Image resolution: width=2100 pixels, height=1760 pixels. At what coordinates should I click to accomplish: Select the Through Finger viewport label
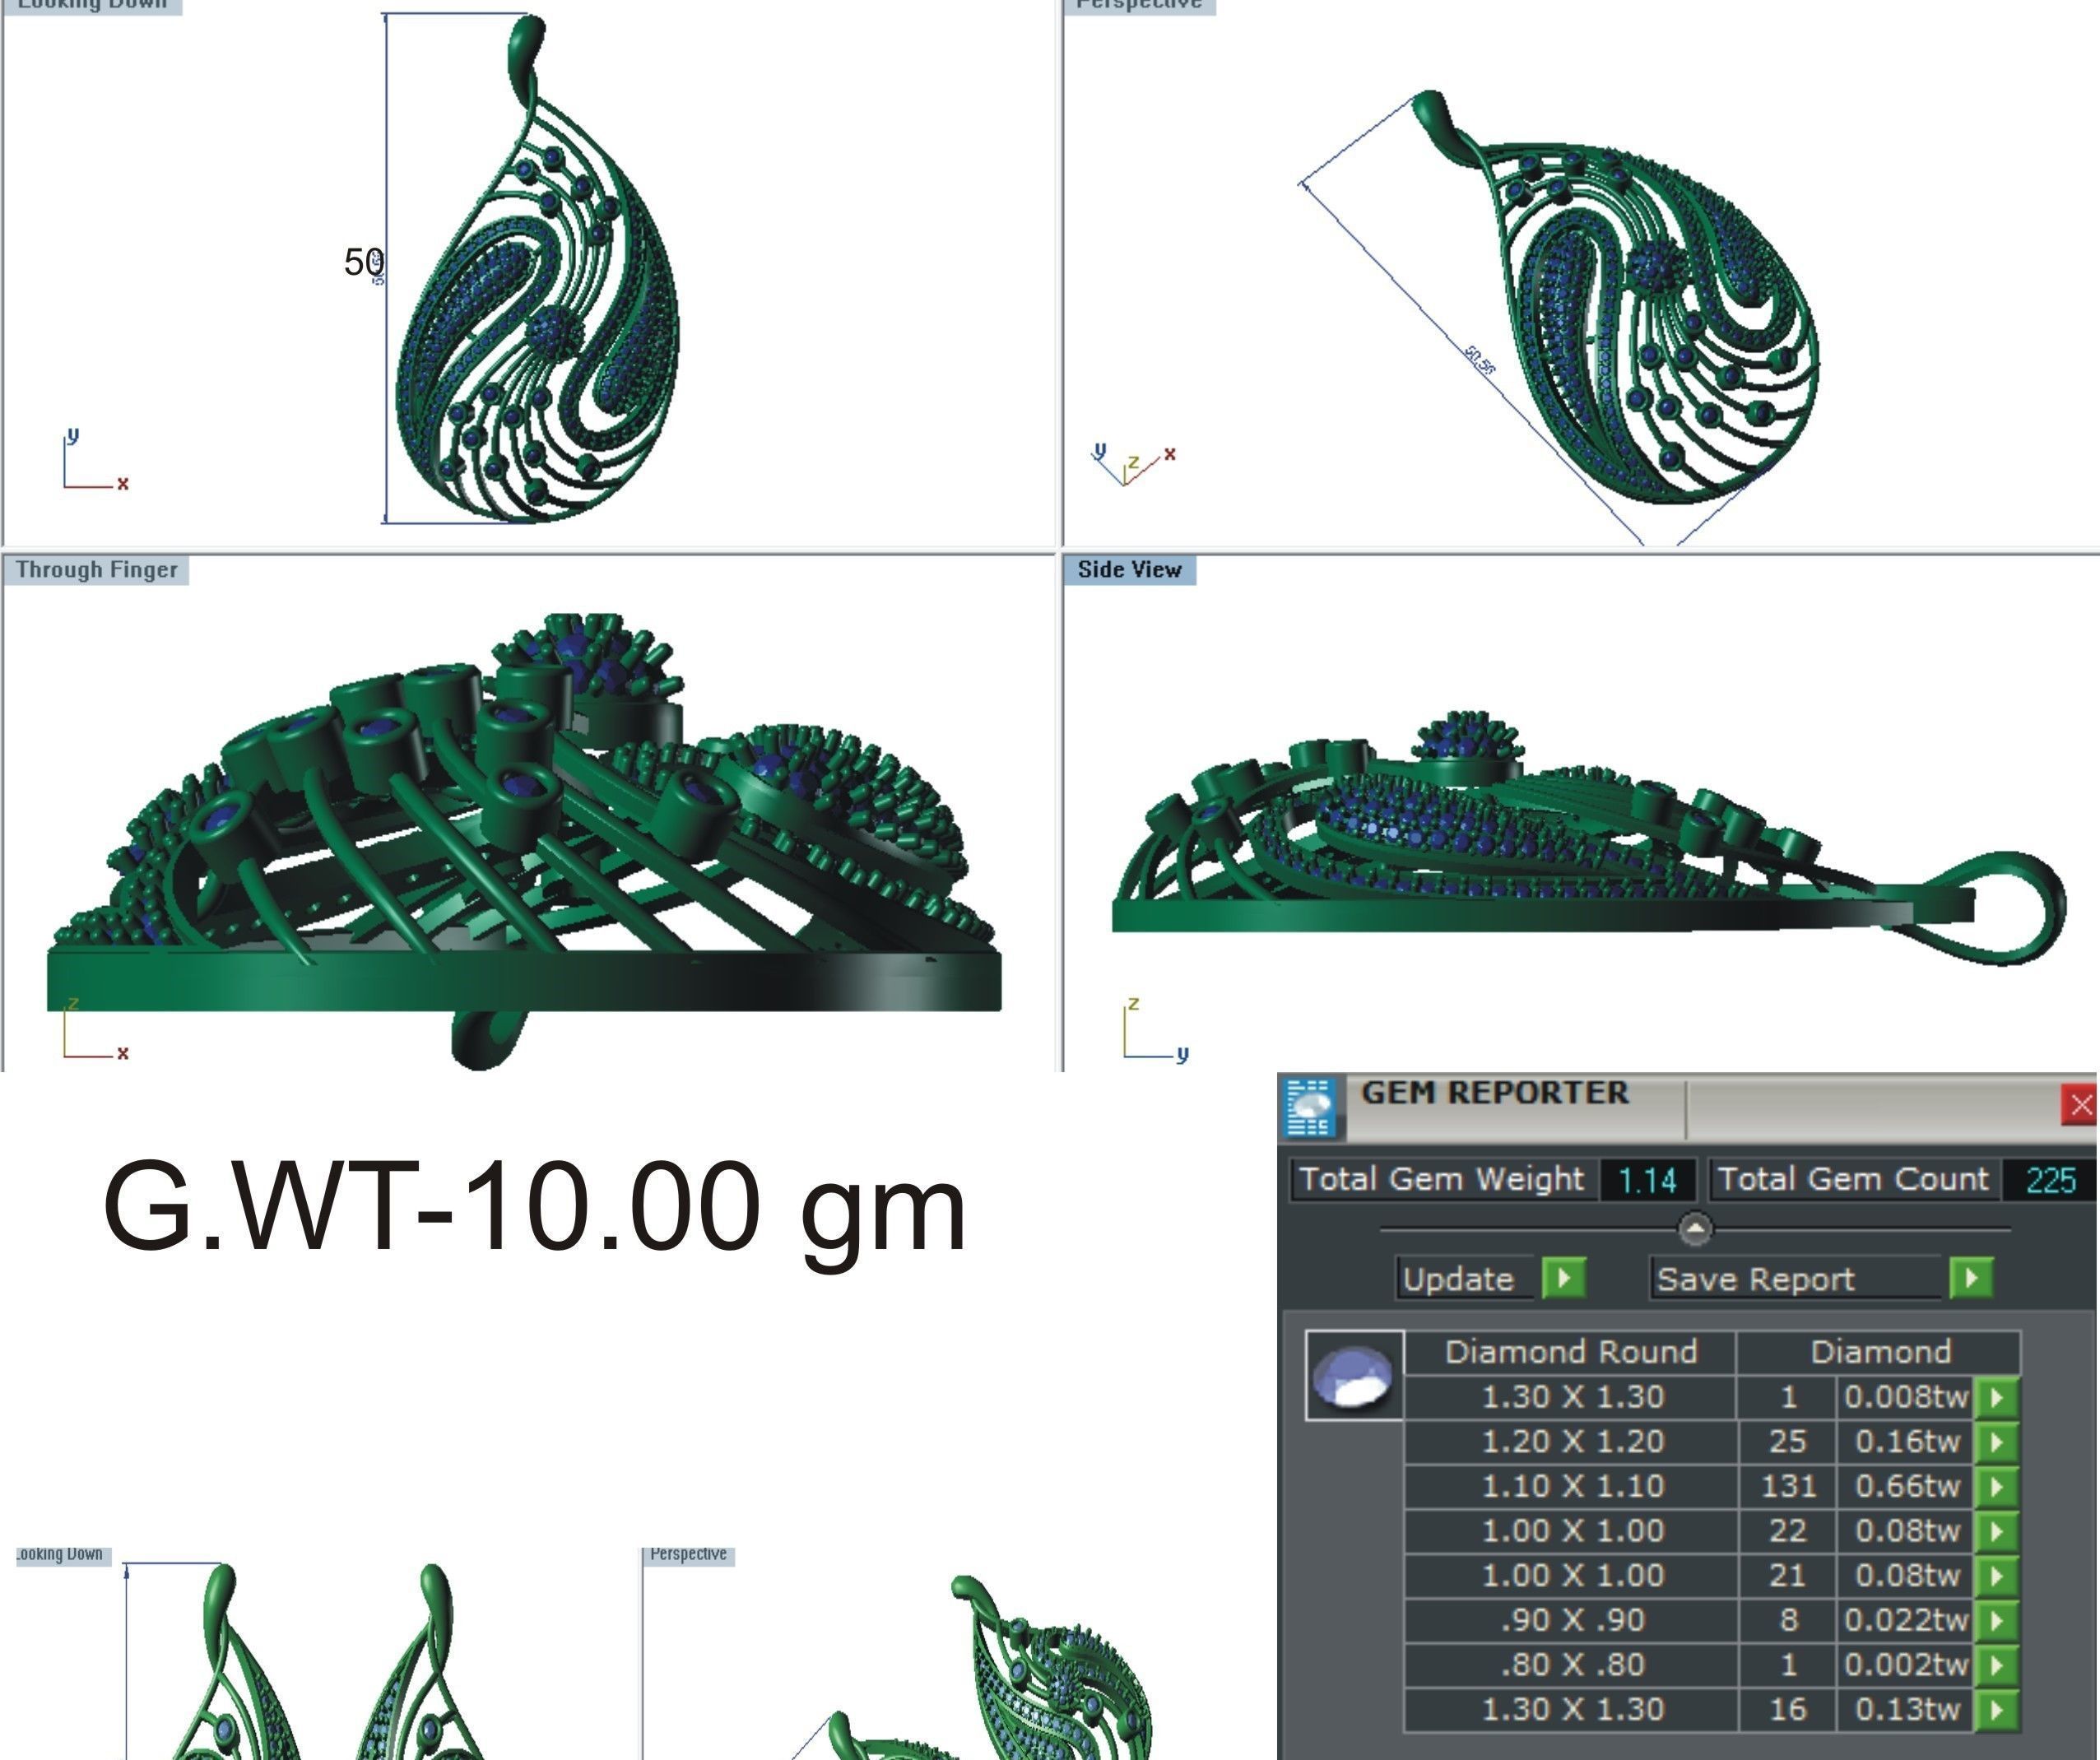[96, 570]
